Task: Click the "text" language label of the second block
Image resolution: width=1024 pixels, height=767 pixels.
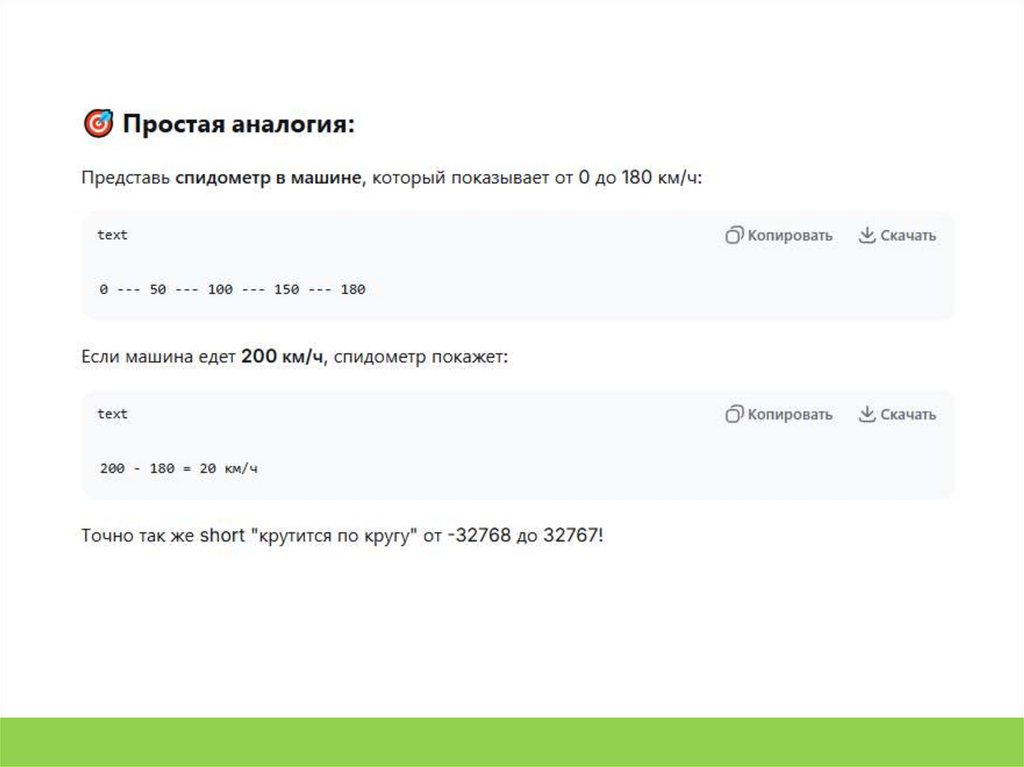Action: click(112, 414)
